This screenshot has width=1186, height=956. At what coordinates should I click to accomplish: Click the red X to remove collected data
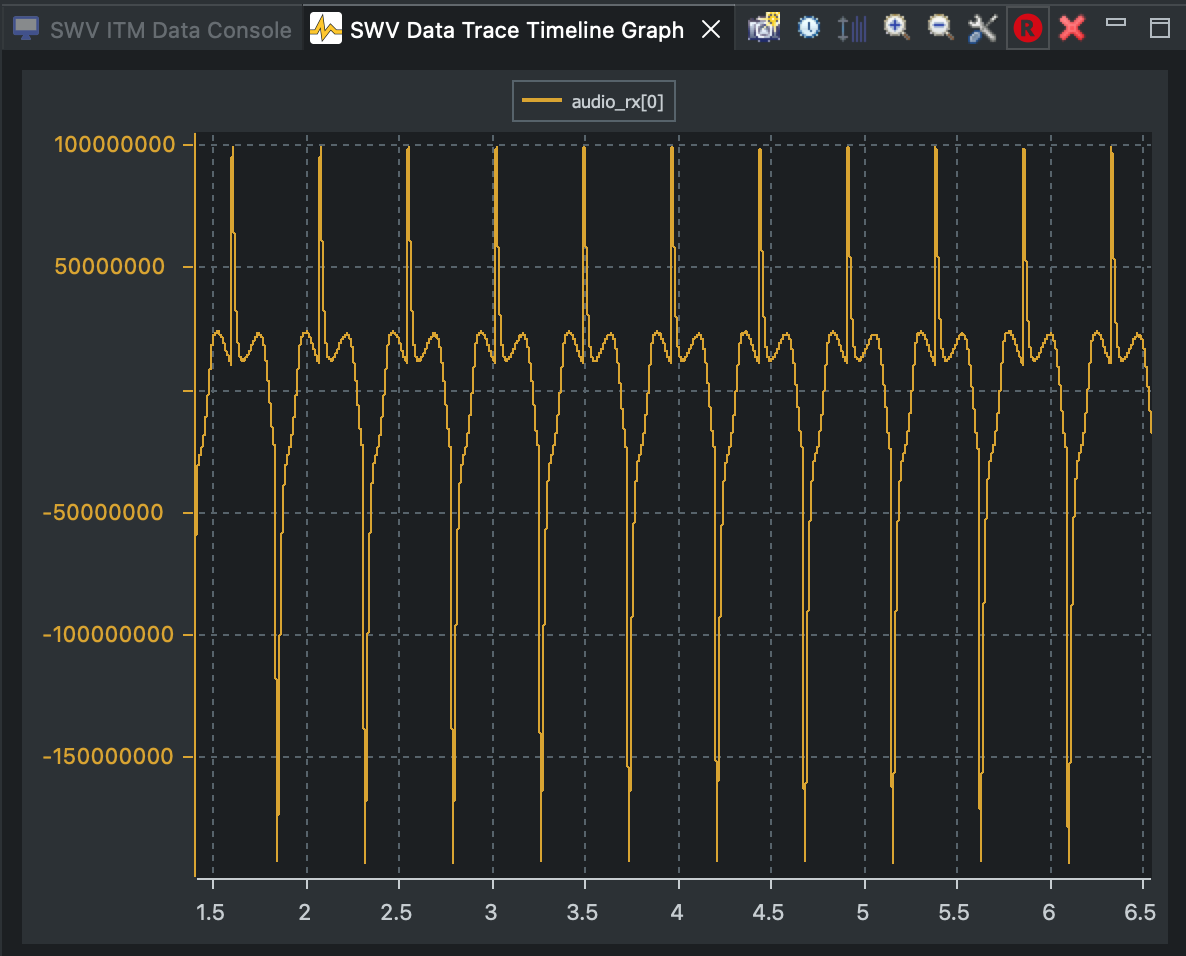pos(1070,28)
